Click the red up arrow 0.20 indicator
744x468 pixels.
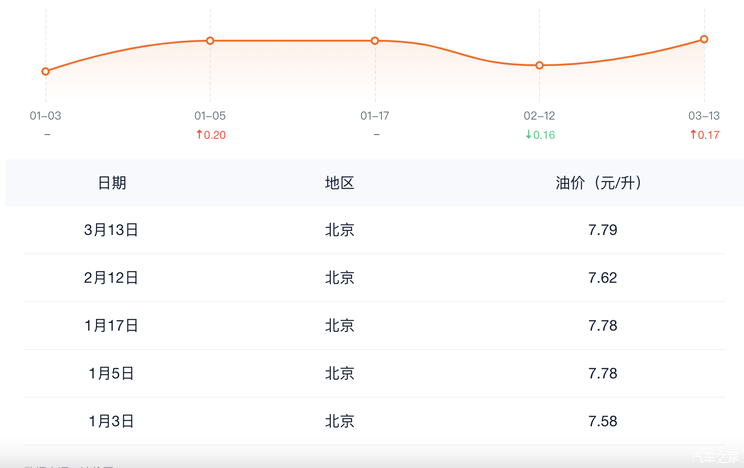pos(211,135)
